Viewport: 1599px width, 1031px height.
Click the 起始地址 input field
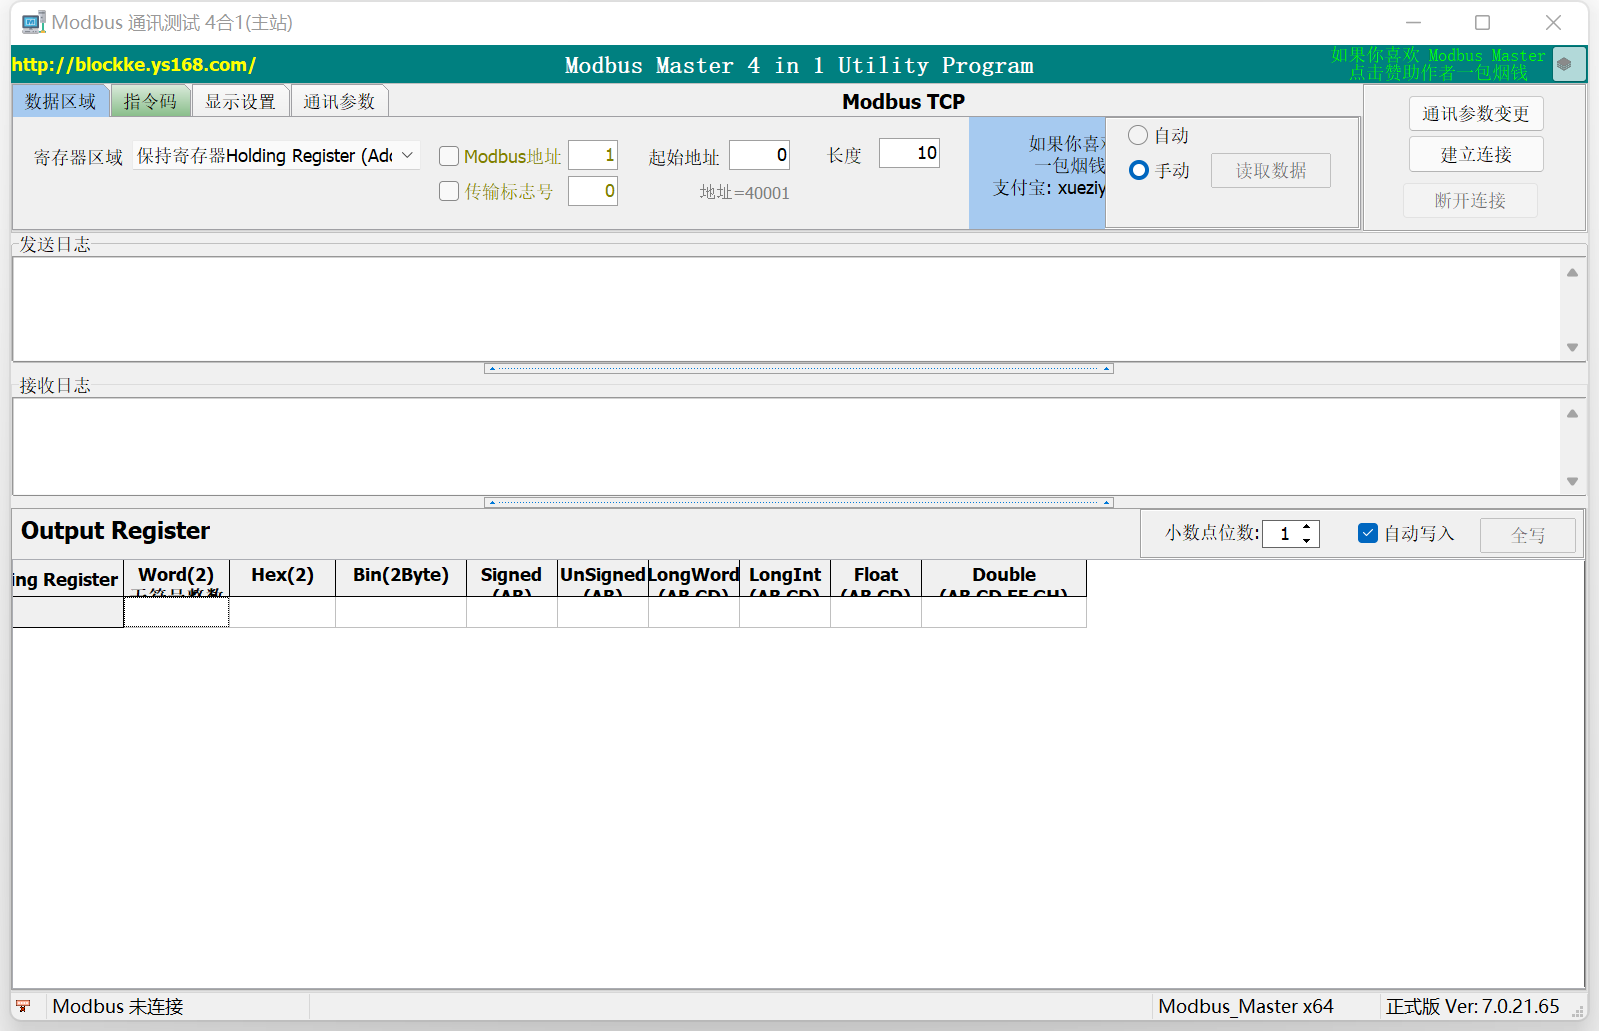(x=759, y=154)
